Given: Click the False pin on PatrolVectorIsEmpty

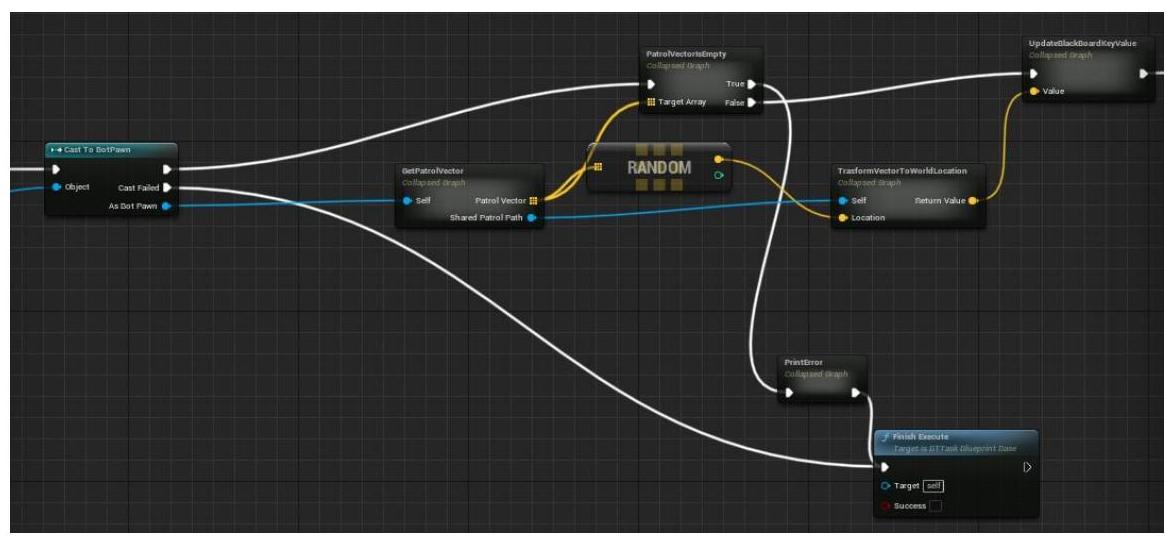Looking at the screenshot, I should 752,102.
